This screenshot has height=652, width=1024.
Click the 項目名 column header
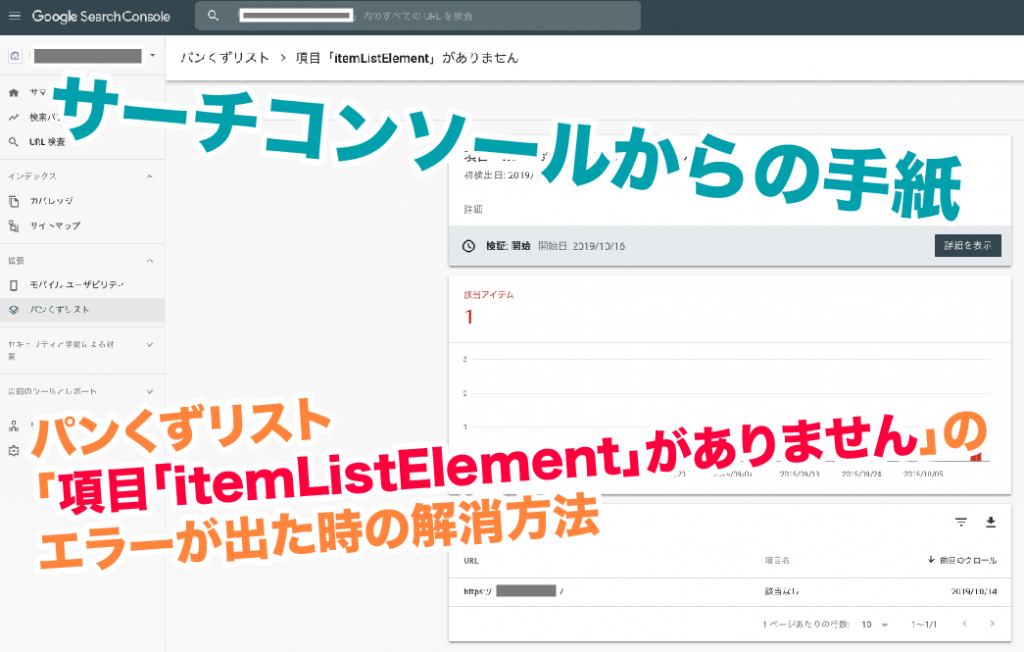777,561
